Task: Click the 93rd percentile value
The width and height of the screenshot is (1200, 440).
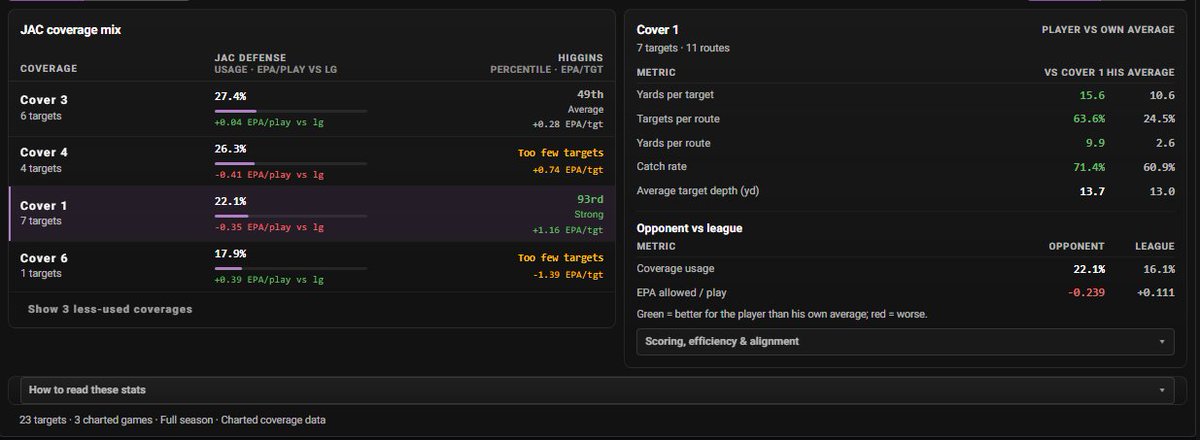Action: pyautogui.click(x=591, y=199)
